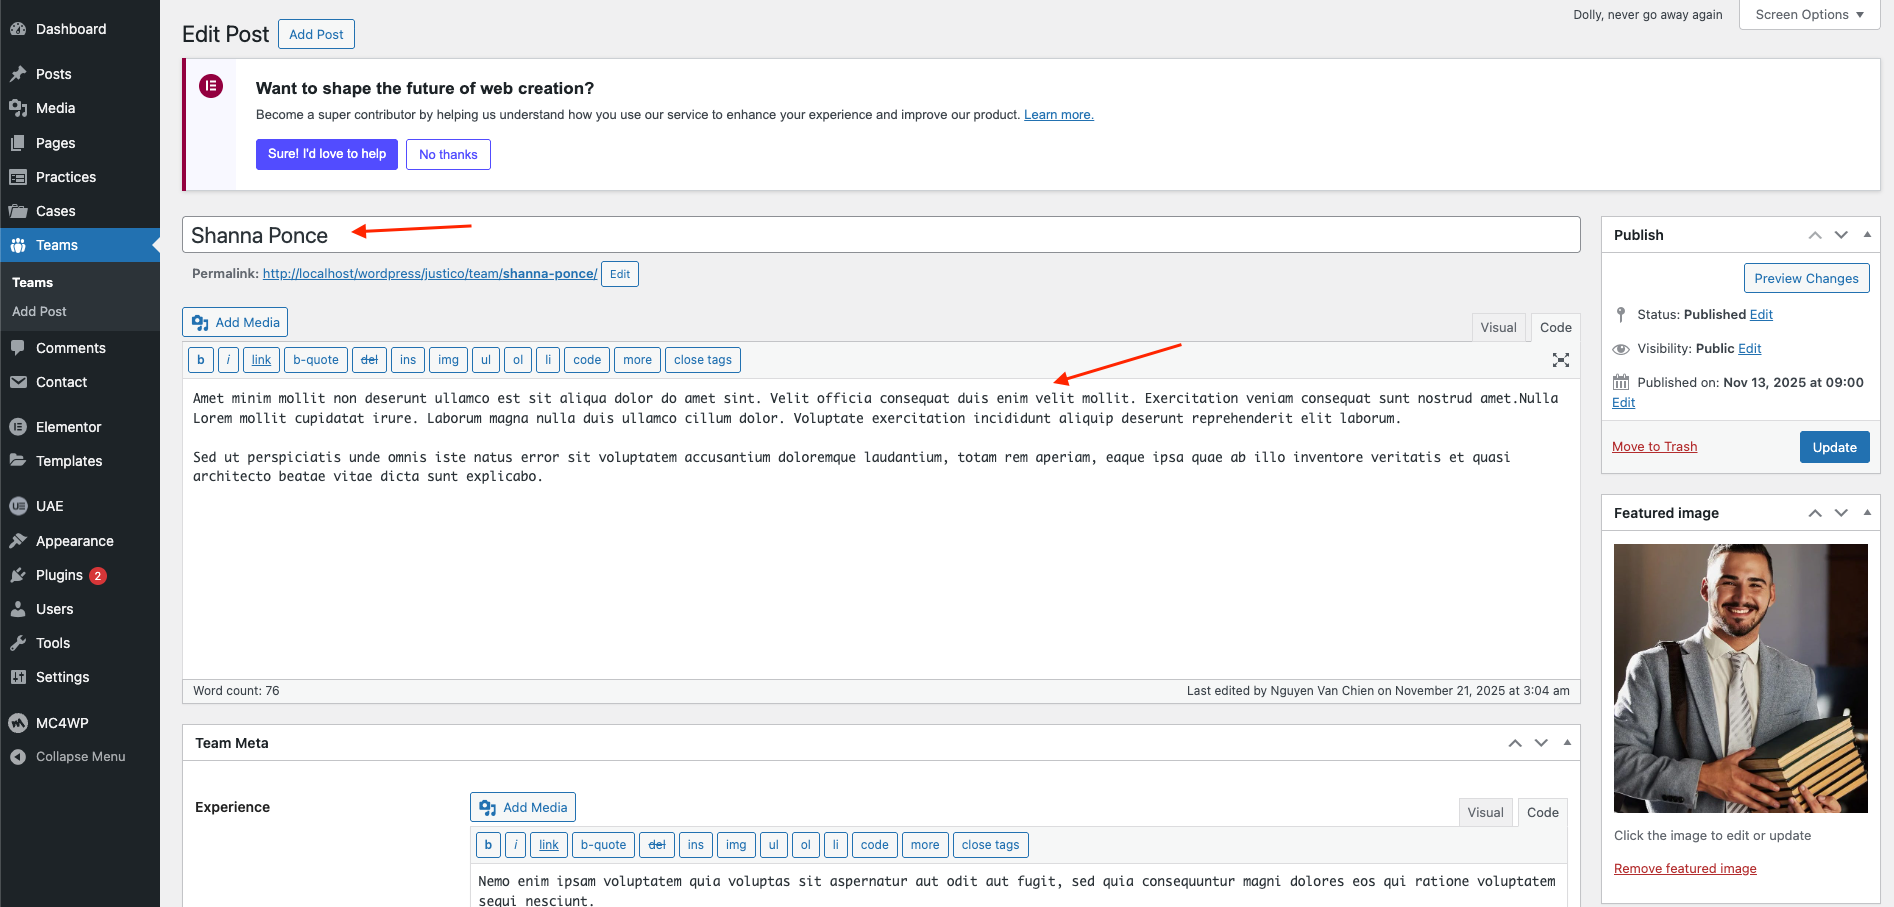Move the Publish panel down
The width and height of the screenshot is (1894, 907).
pos(1841,235)
